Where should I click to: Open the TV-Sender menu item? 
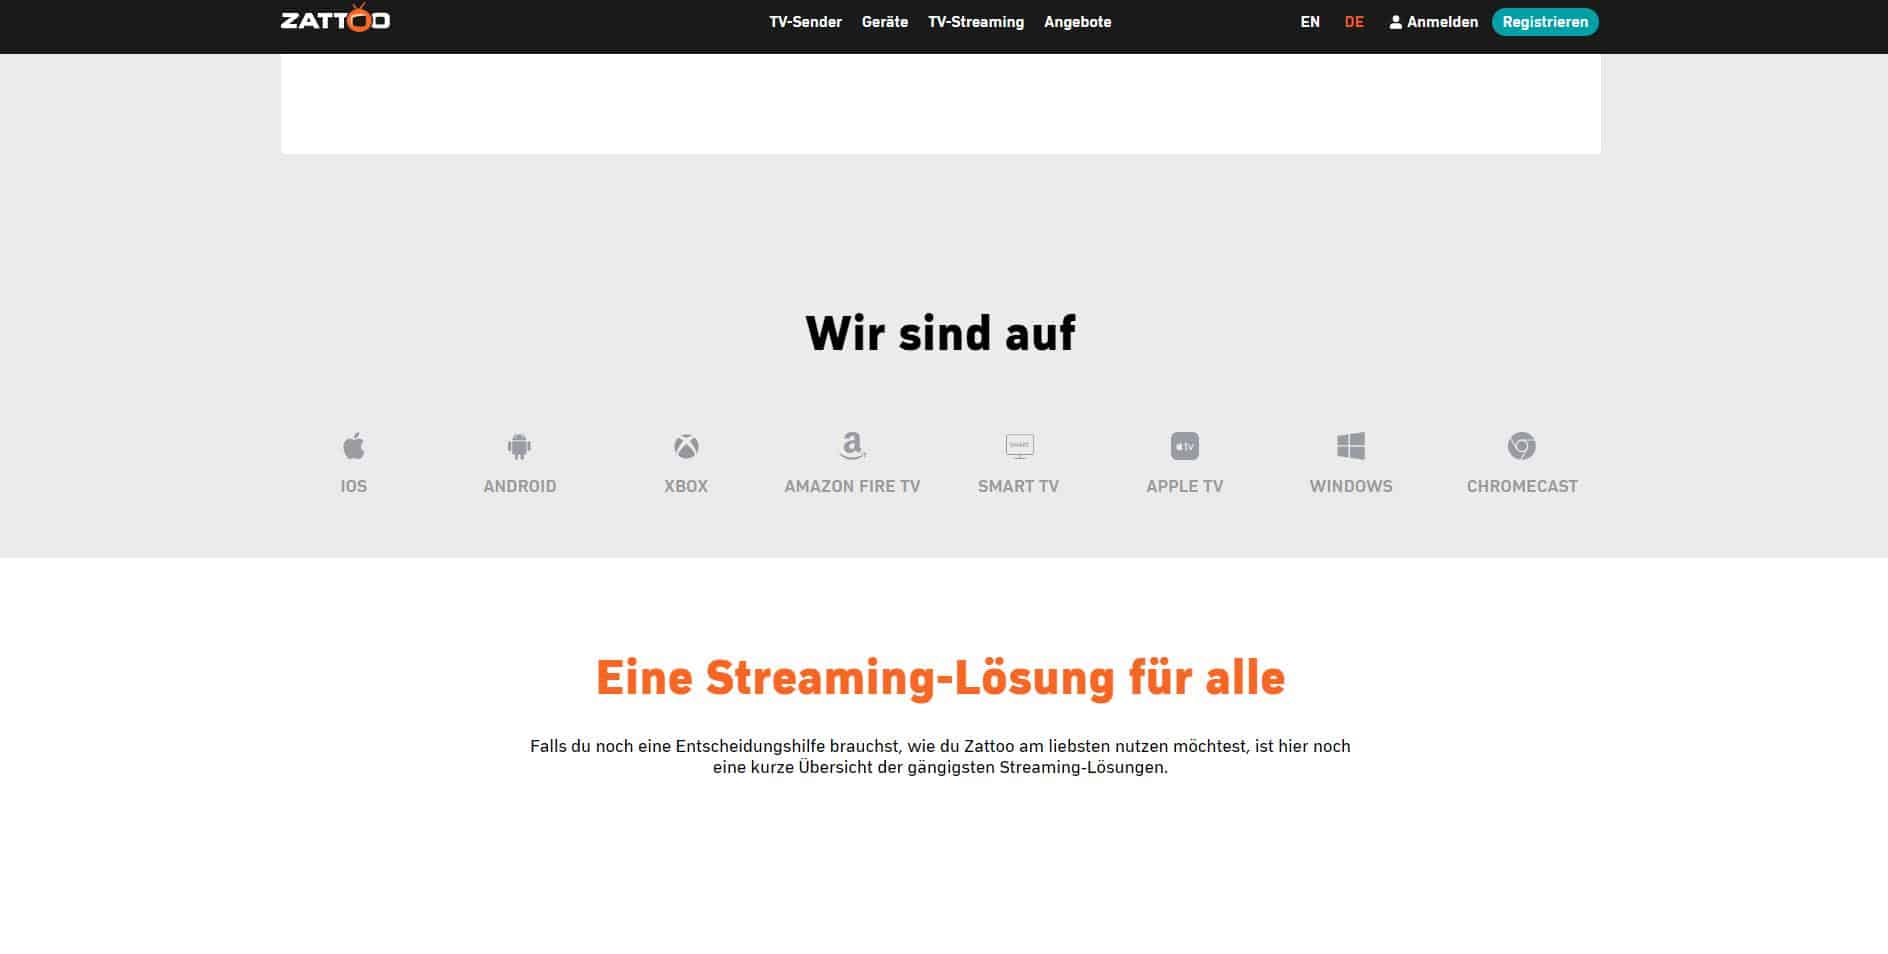pyautogui.click(x=805, y=22)
